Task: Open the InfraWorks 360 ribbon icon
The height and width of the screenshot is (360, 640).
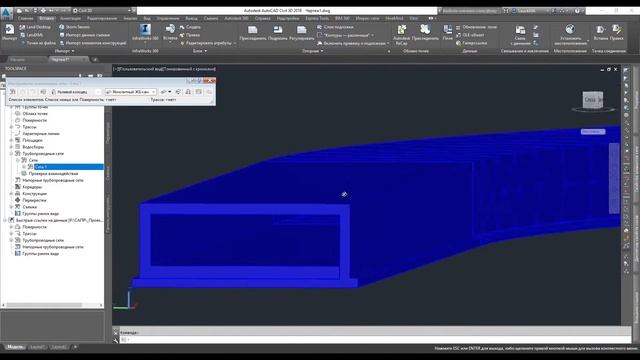Action: (145, 32)
